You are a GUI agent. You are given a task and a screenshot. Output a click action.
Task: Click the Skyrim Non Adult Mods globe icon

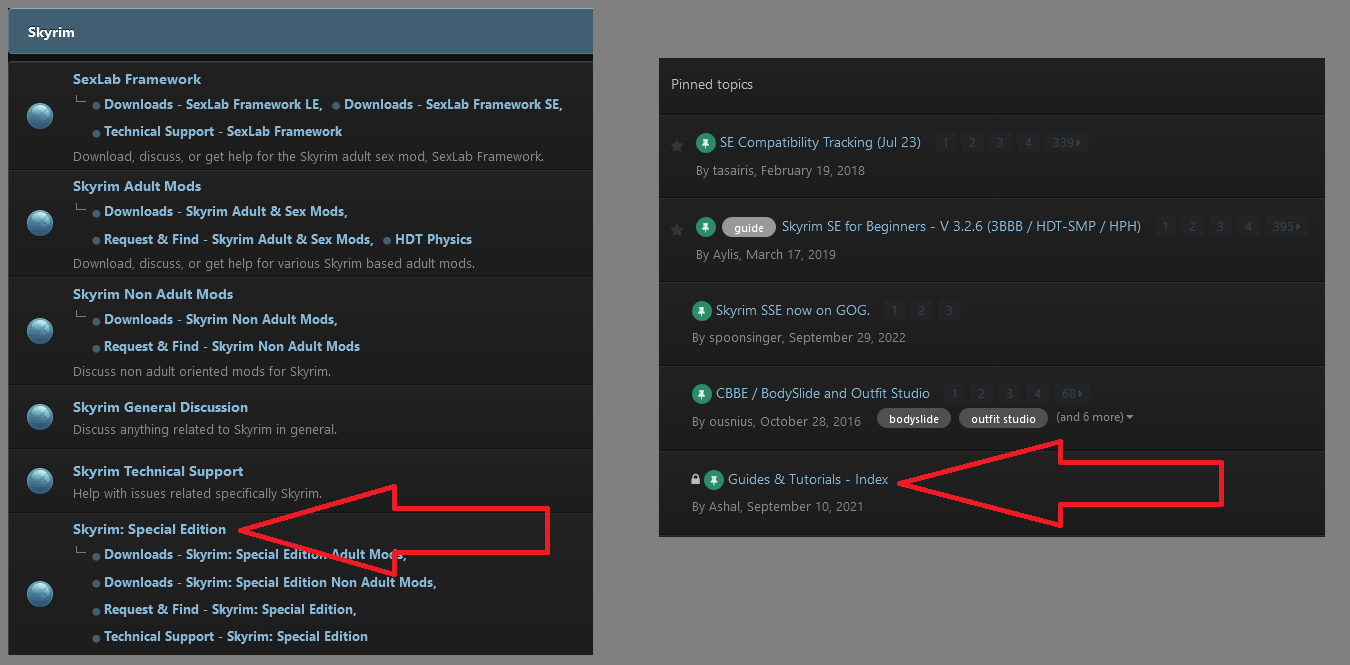click(40, 331)
